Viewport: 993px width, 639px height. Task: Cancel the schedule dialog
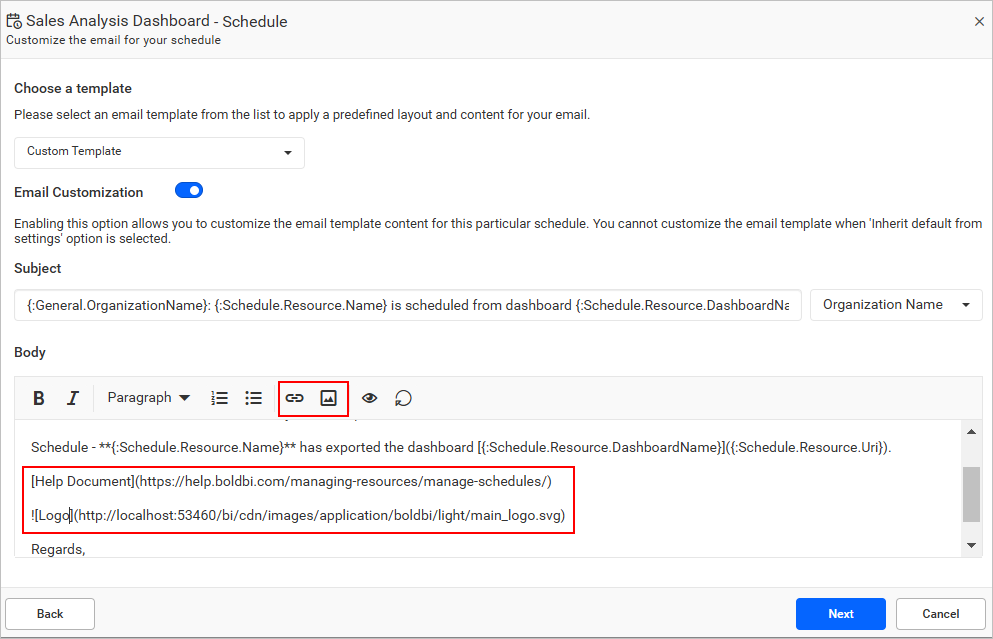pyautogui.click(x=940, y=614)
